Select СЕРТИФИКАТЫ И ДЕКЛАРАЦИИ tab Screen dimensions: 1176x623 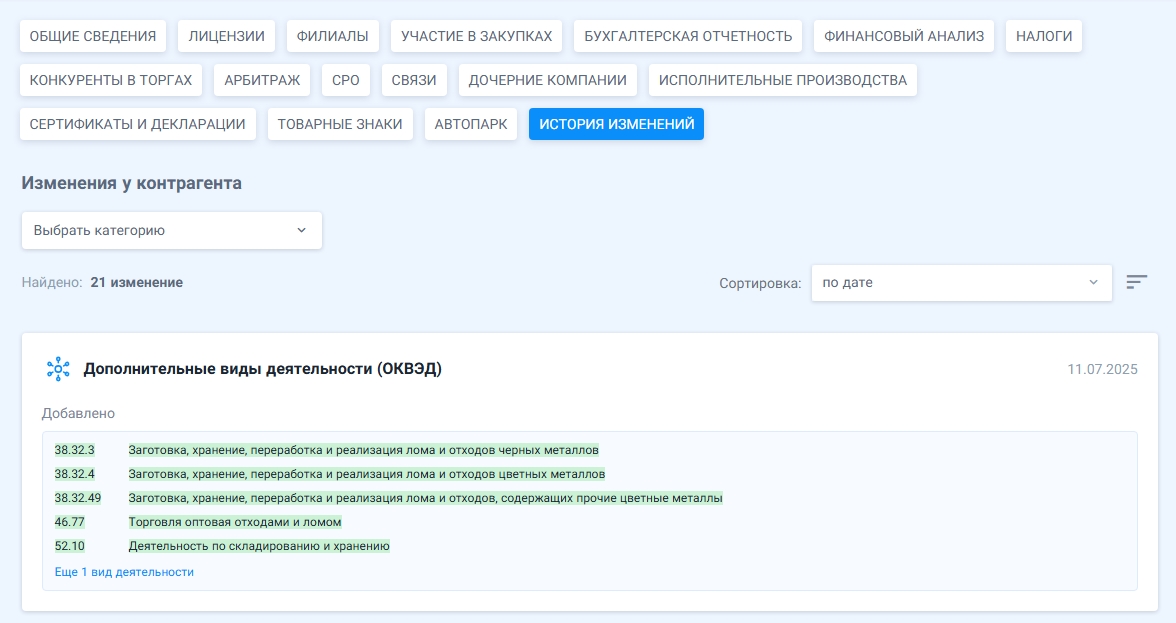click(x=137, y=124)
